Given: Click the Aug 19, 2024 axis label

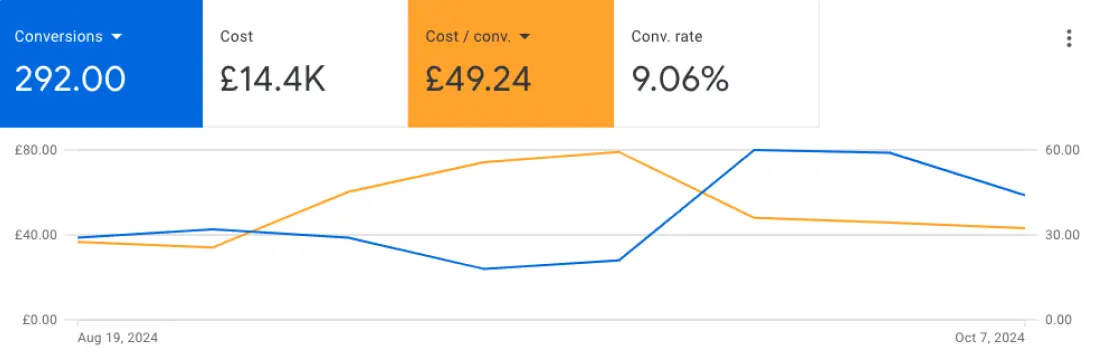Looking at the screenshot, I should coord(117,338).
